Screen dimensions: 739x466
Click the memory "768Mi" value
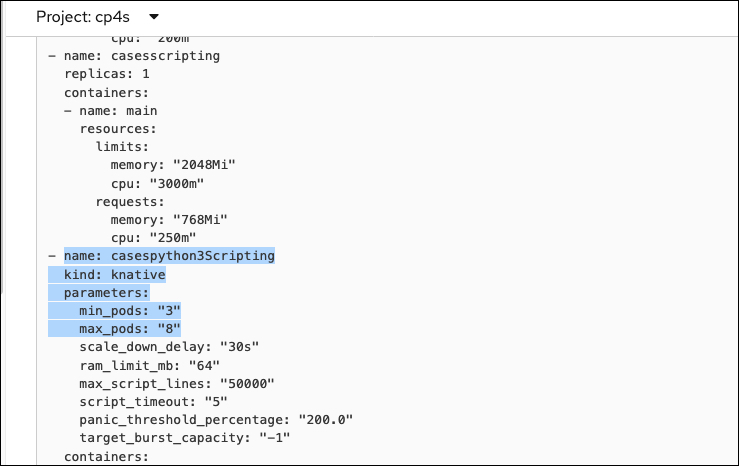pyautogui.click(x=199, y=219)
